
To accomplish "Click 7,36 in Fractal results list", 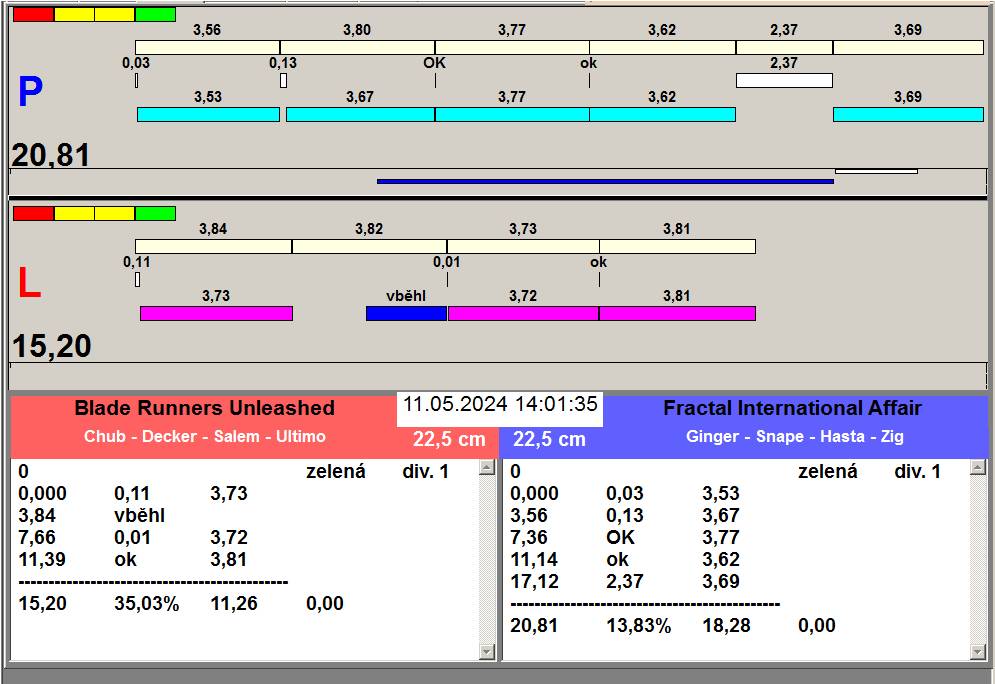I will pyautogui.click(x=529, y=537).
